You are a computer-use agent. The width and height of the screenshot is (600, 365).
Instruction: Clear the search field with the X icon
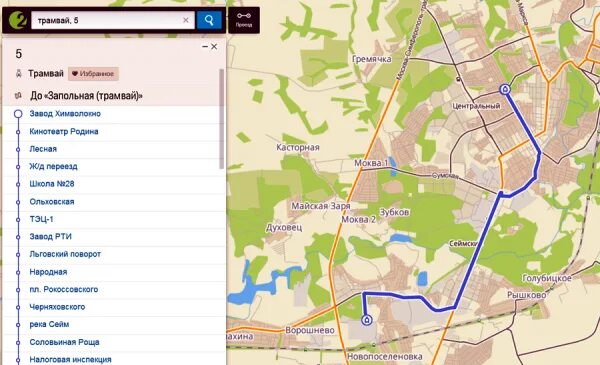186,20
